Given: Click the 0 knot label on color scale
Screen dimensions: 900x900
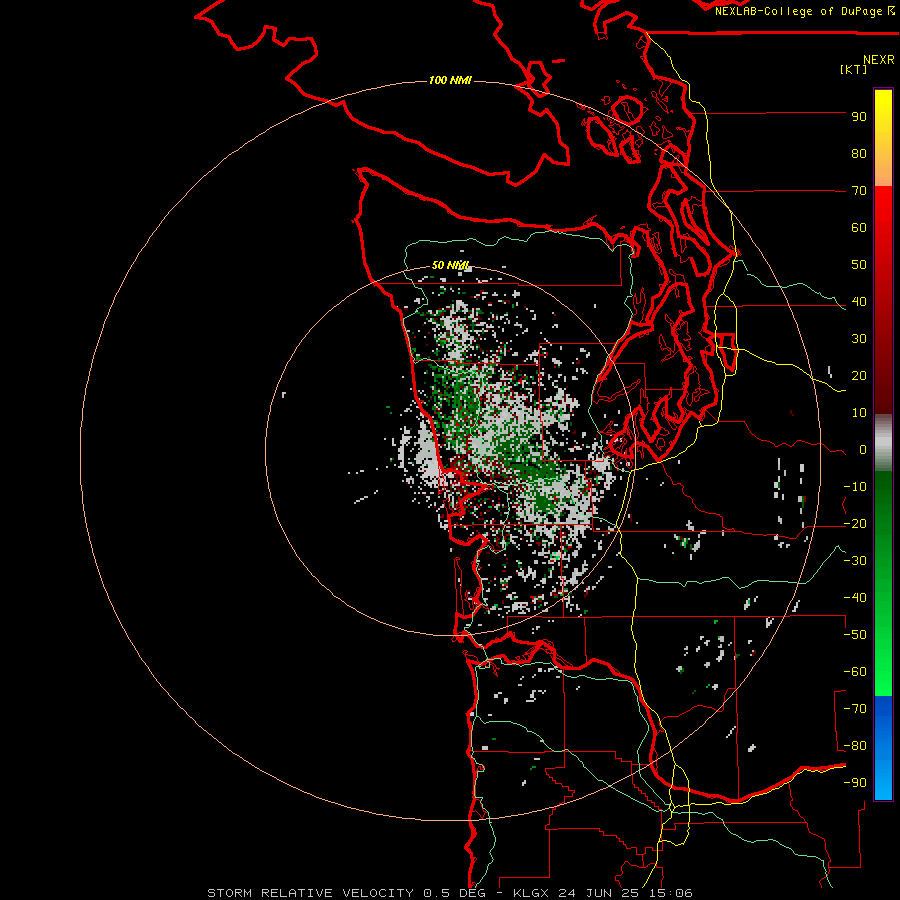Looking at the screenshot, I should coord(863,450).
